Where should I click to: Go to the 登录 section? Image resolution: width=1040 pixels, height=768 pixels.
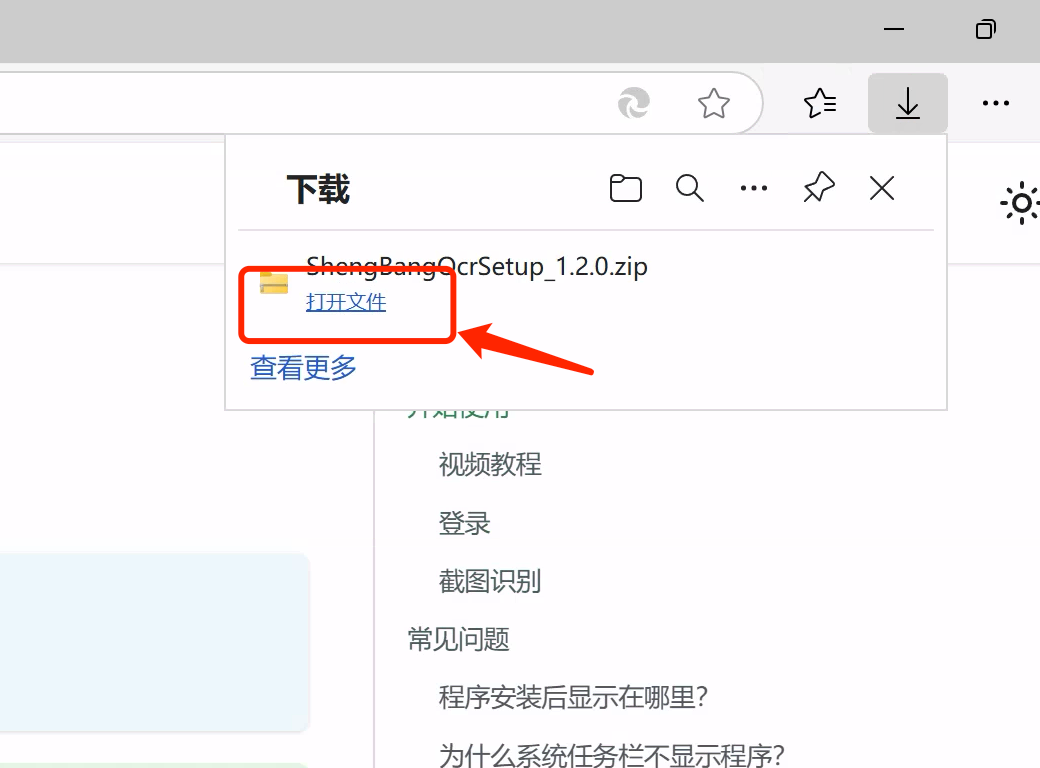[x=464, y=523]
